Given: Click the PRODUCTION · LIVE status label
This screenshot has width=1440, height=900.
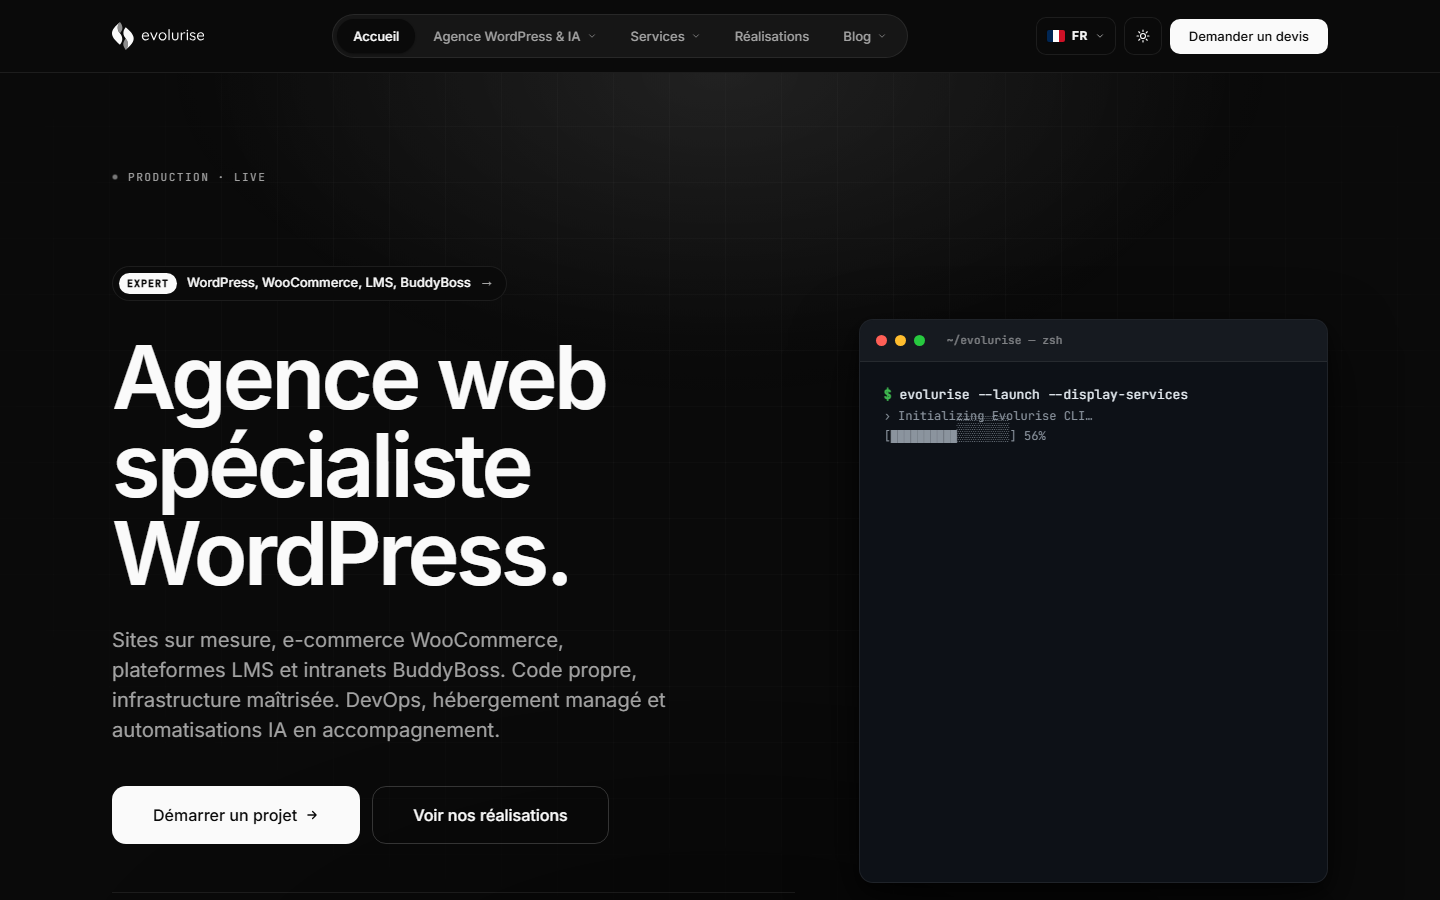Looking at the screenshot, I should click(189, 177).
